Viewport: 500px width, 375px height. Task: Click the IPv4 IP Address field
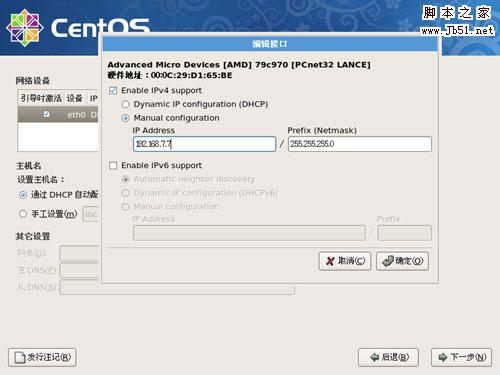click(x=204, y=144)
